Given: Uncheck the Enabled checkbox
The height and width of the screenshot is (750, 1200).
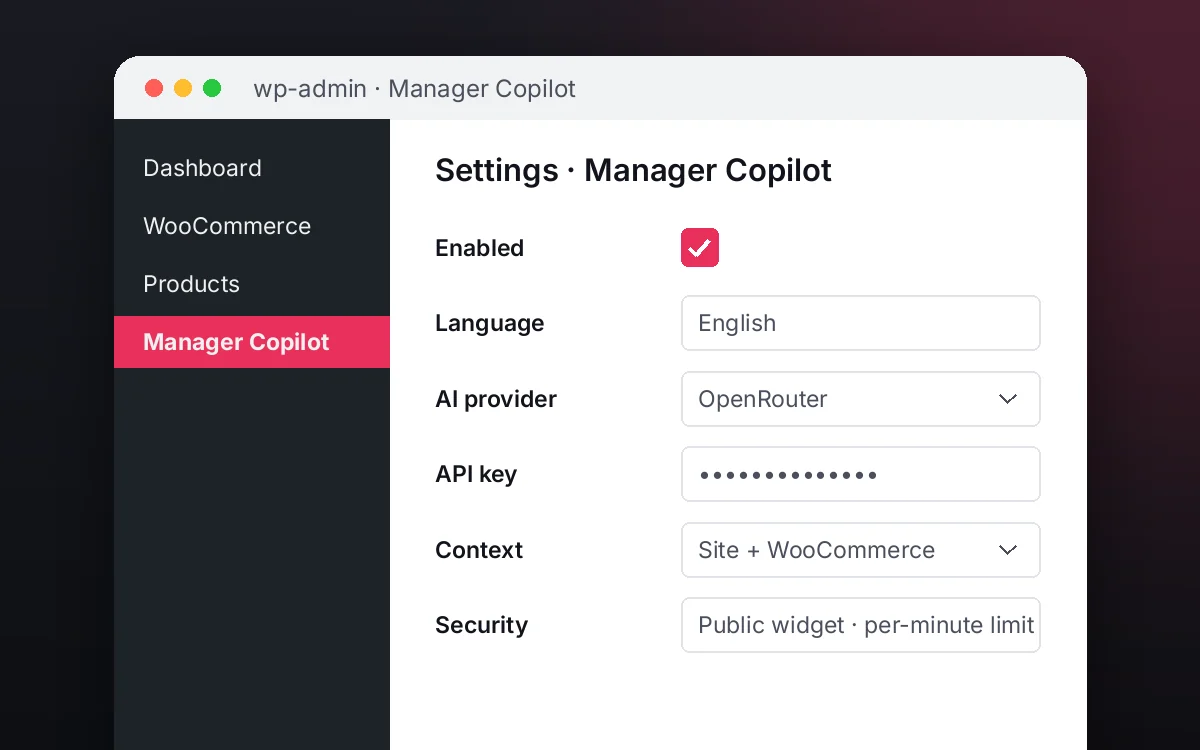Looking at the screenshot, I should [x=700, y=248].
